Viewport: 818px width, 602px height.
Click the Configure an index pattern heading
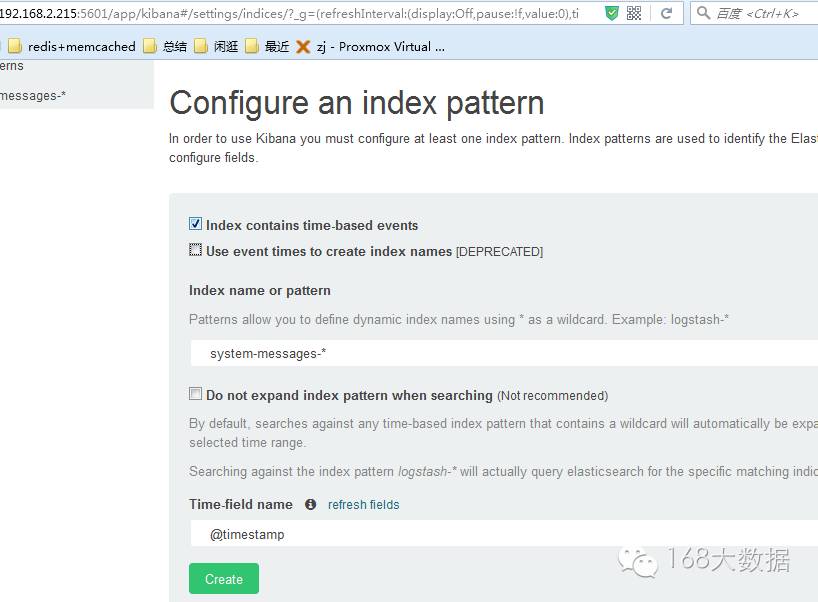357,103
